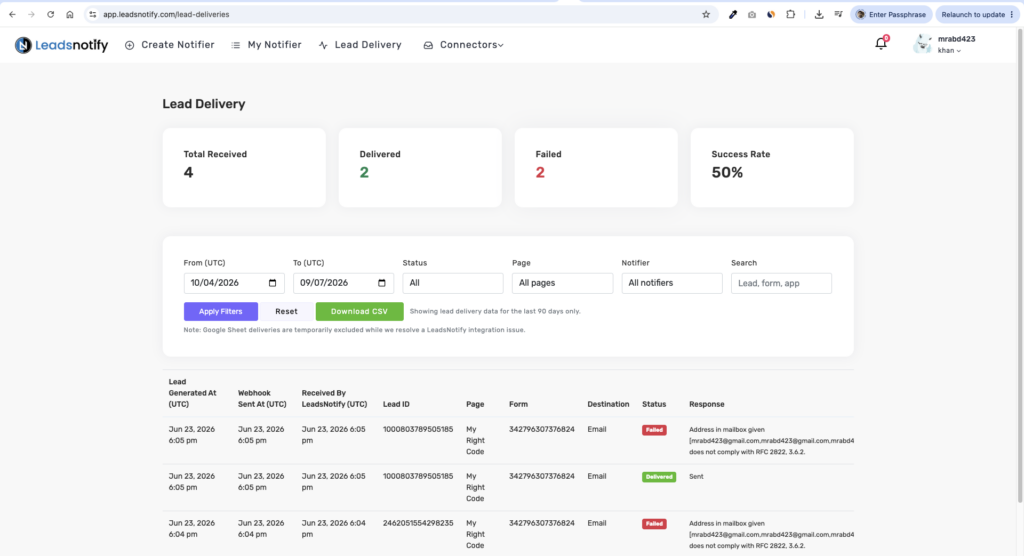Open the extensions puzzle icon
1024x556 pixels.
[x=790, y=14]
